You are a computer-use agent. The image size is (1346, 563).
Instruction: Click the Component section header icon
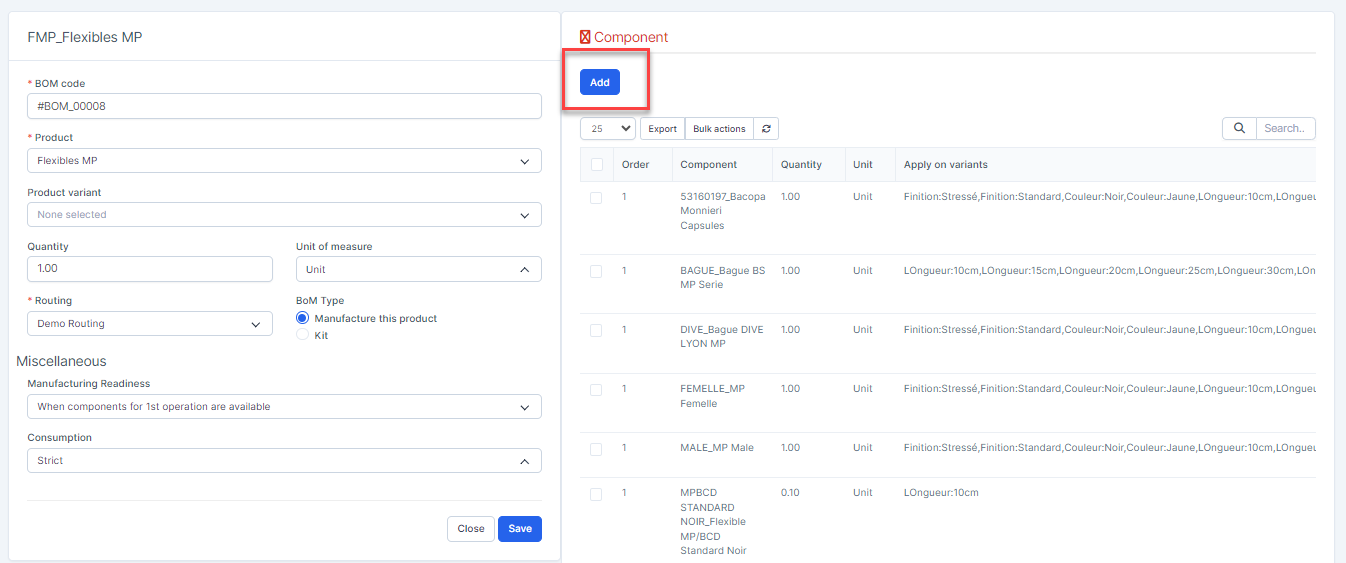pyautogui.click(x=585, y=38)
